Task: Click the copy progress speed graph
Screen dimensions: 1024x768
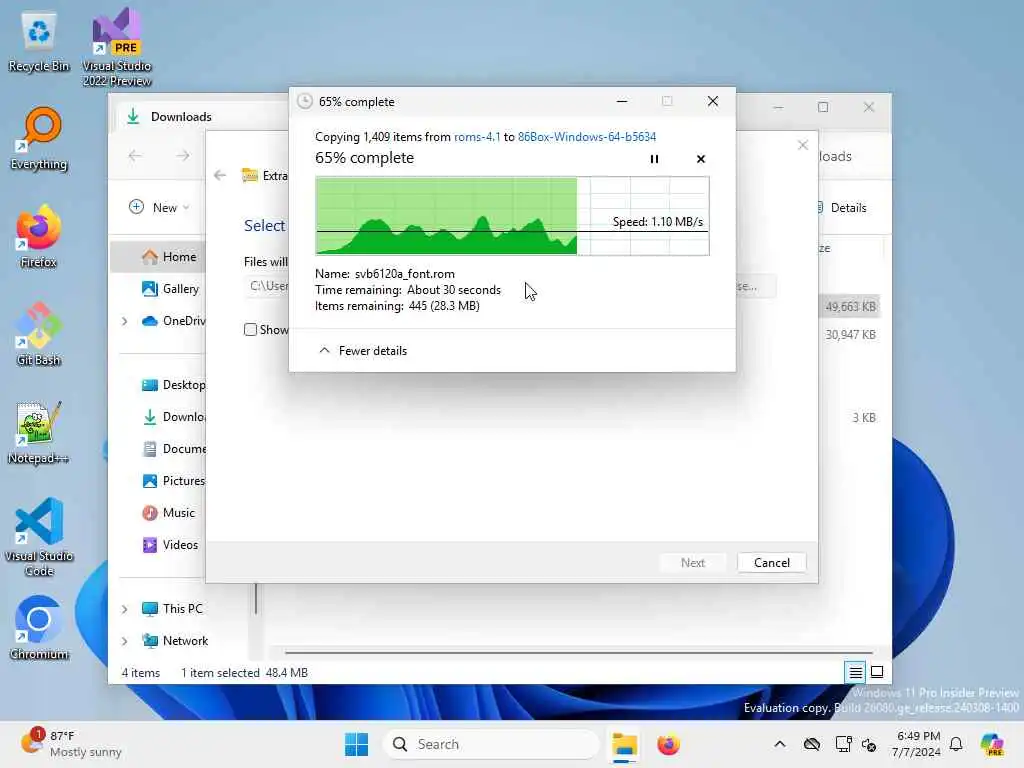Action: tap(512, 216)
